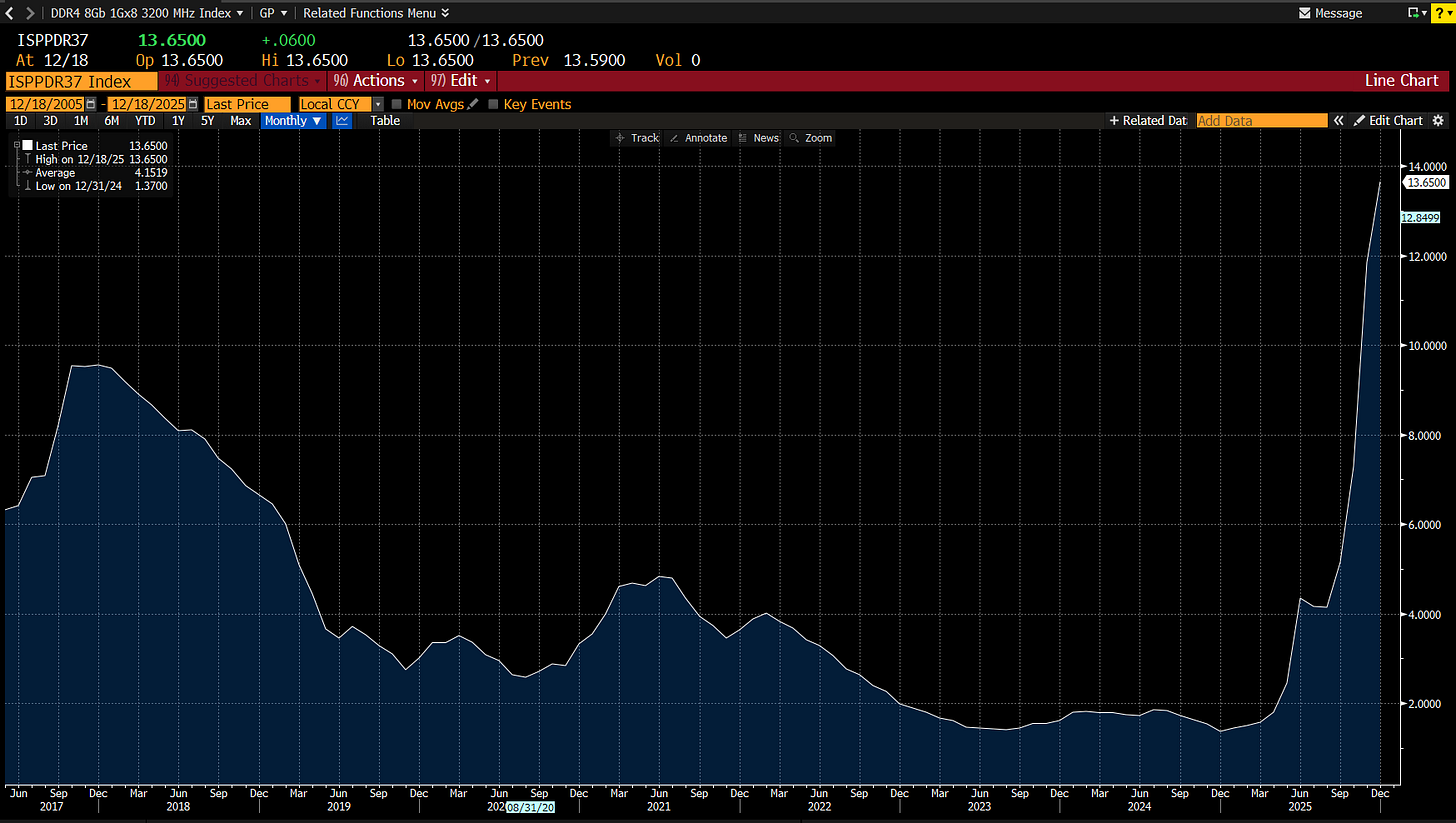Click the Last Price legend square
The width and height of the screenshot is (1456, 823).
[28, 146]
